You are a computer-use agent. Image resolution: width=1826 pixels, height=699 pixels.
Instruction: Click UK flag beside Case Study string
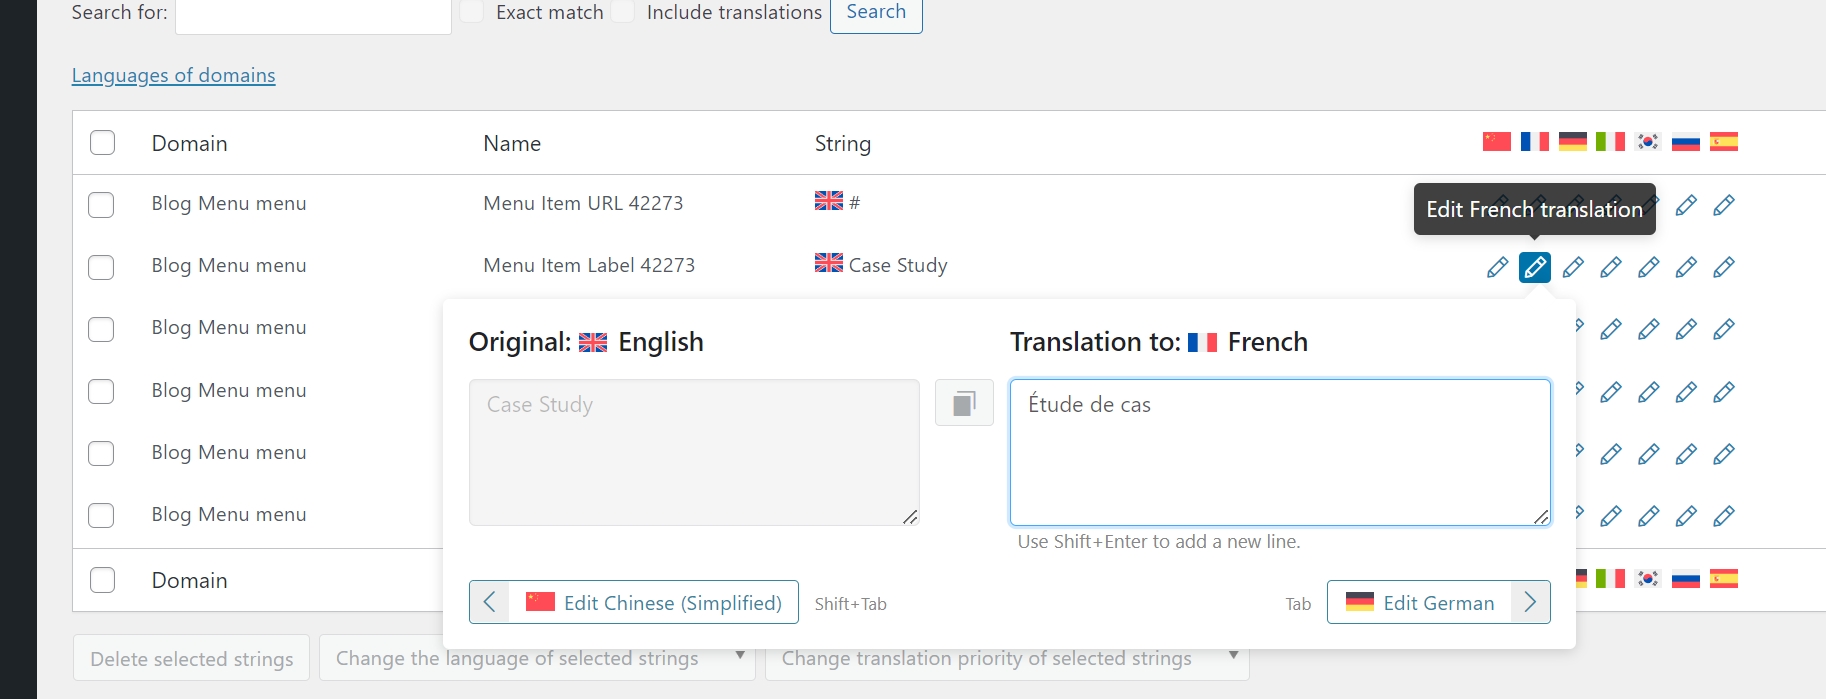click(x=829, y=263)
